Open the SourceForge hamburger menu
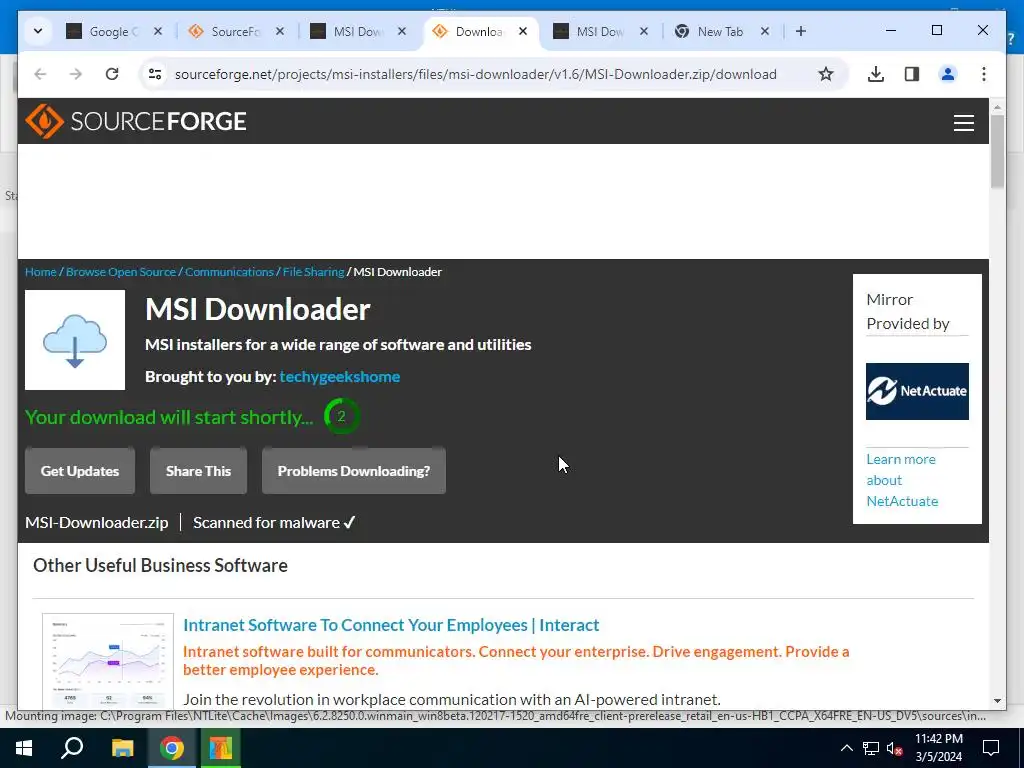Viewport: 1024px width, 768px height. pyautogui.click(x=963, y=123)
